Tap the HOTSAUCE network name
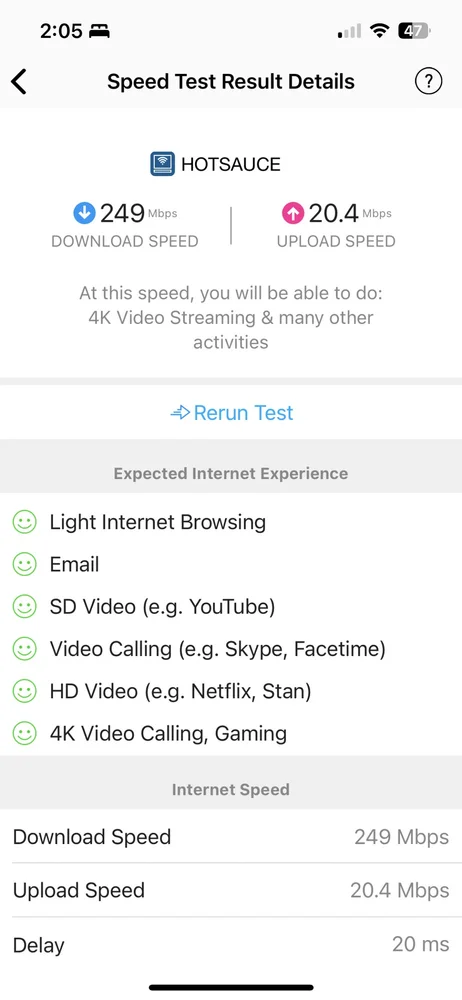The width and height of the screenshot is (462, 1000). coord(231,165)
